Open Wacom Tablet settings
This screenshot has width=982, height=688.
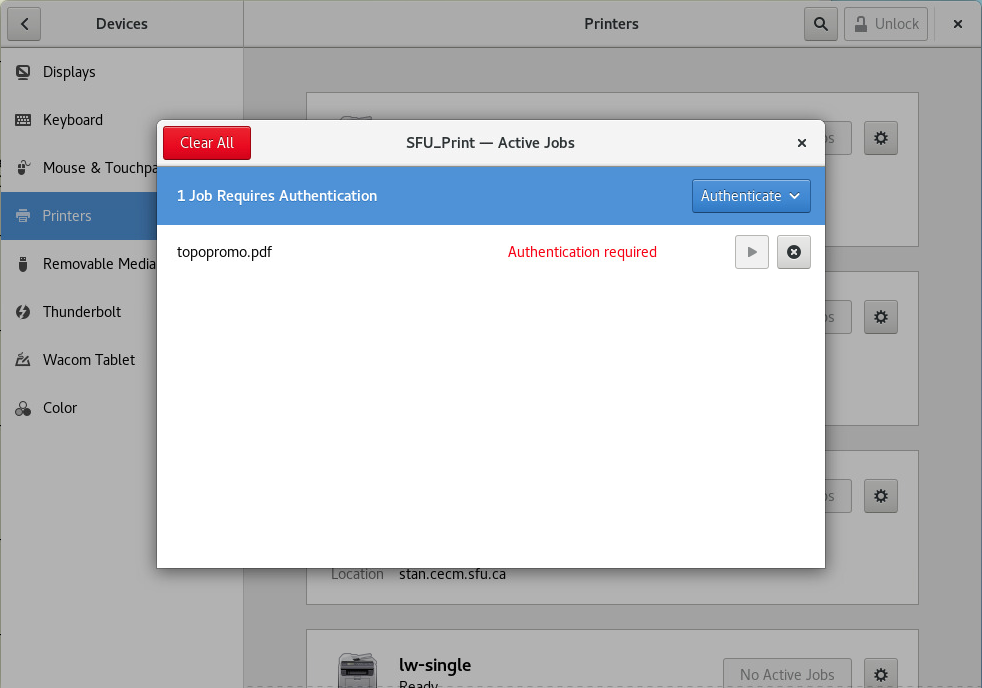88,360
